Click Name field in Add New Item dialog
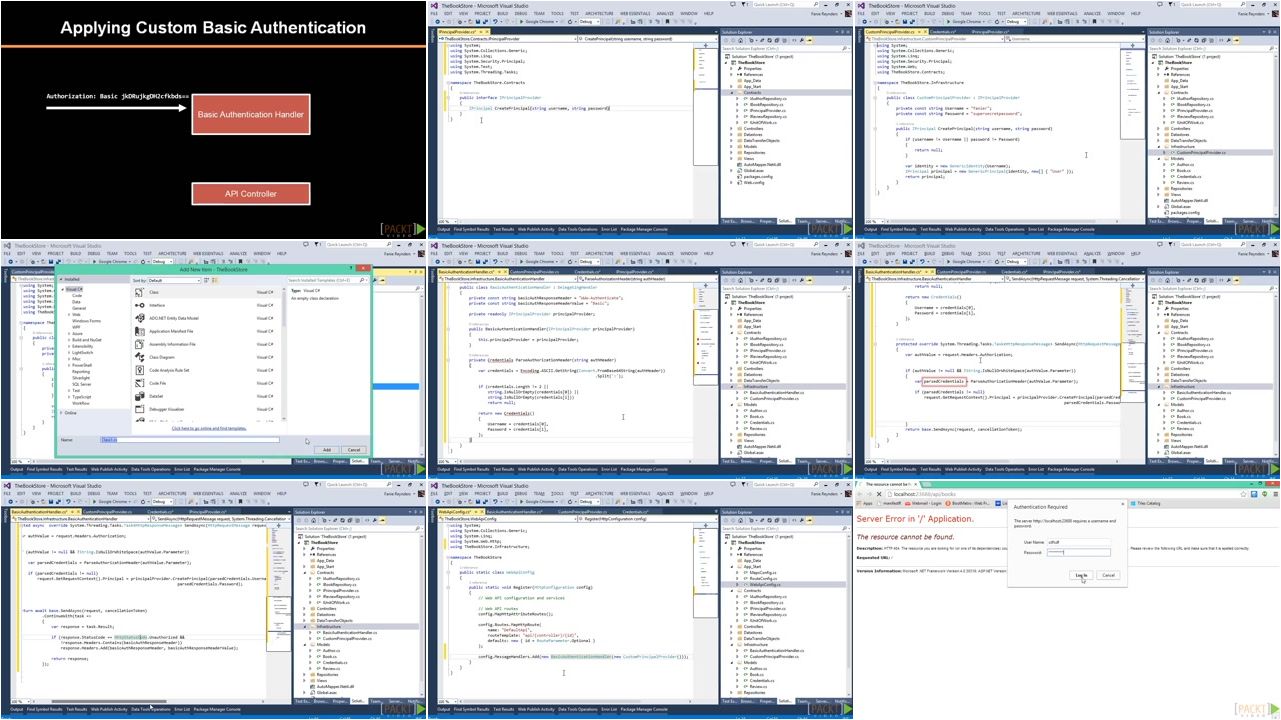Viewport: 1281px width, 720px height. point(190,440)
